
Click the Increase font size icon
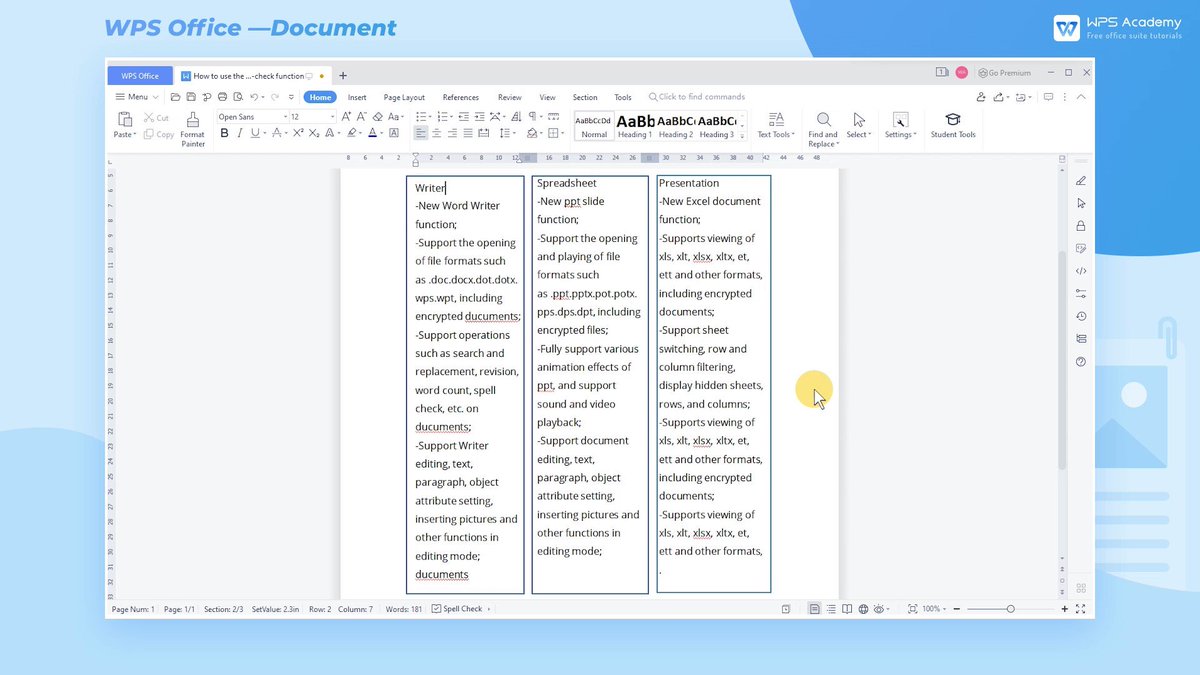coord(347,117)
